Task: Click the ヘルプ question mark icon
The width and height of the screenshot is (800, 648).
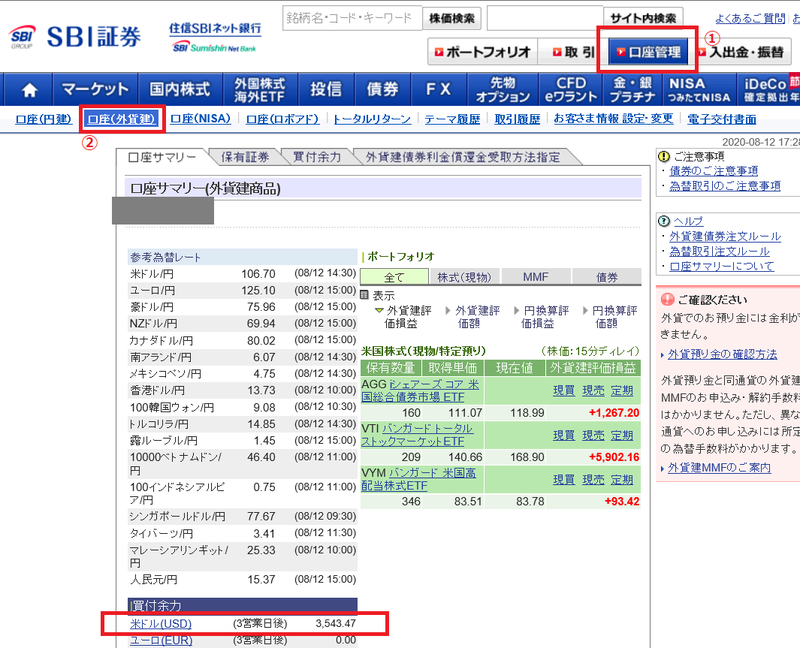Action: (x=664, y=221)
